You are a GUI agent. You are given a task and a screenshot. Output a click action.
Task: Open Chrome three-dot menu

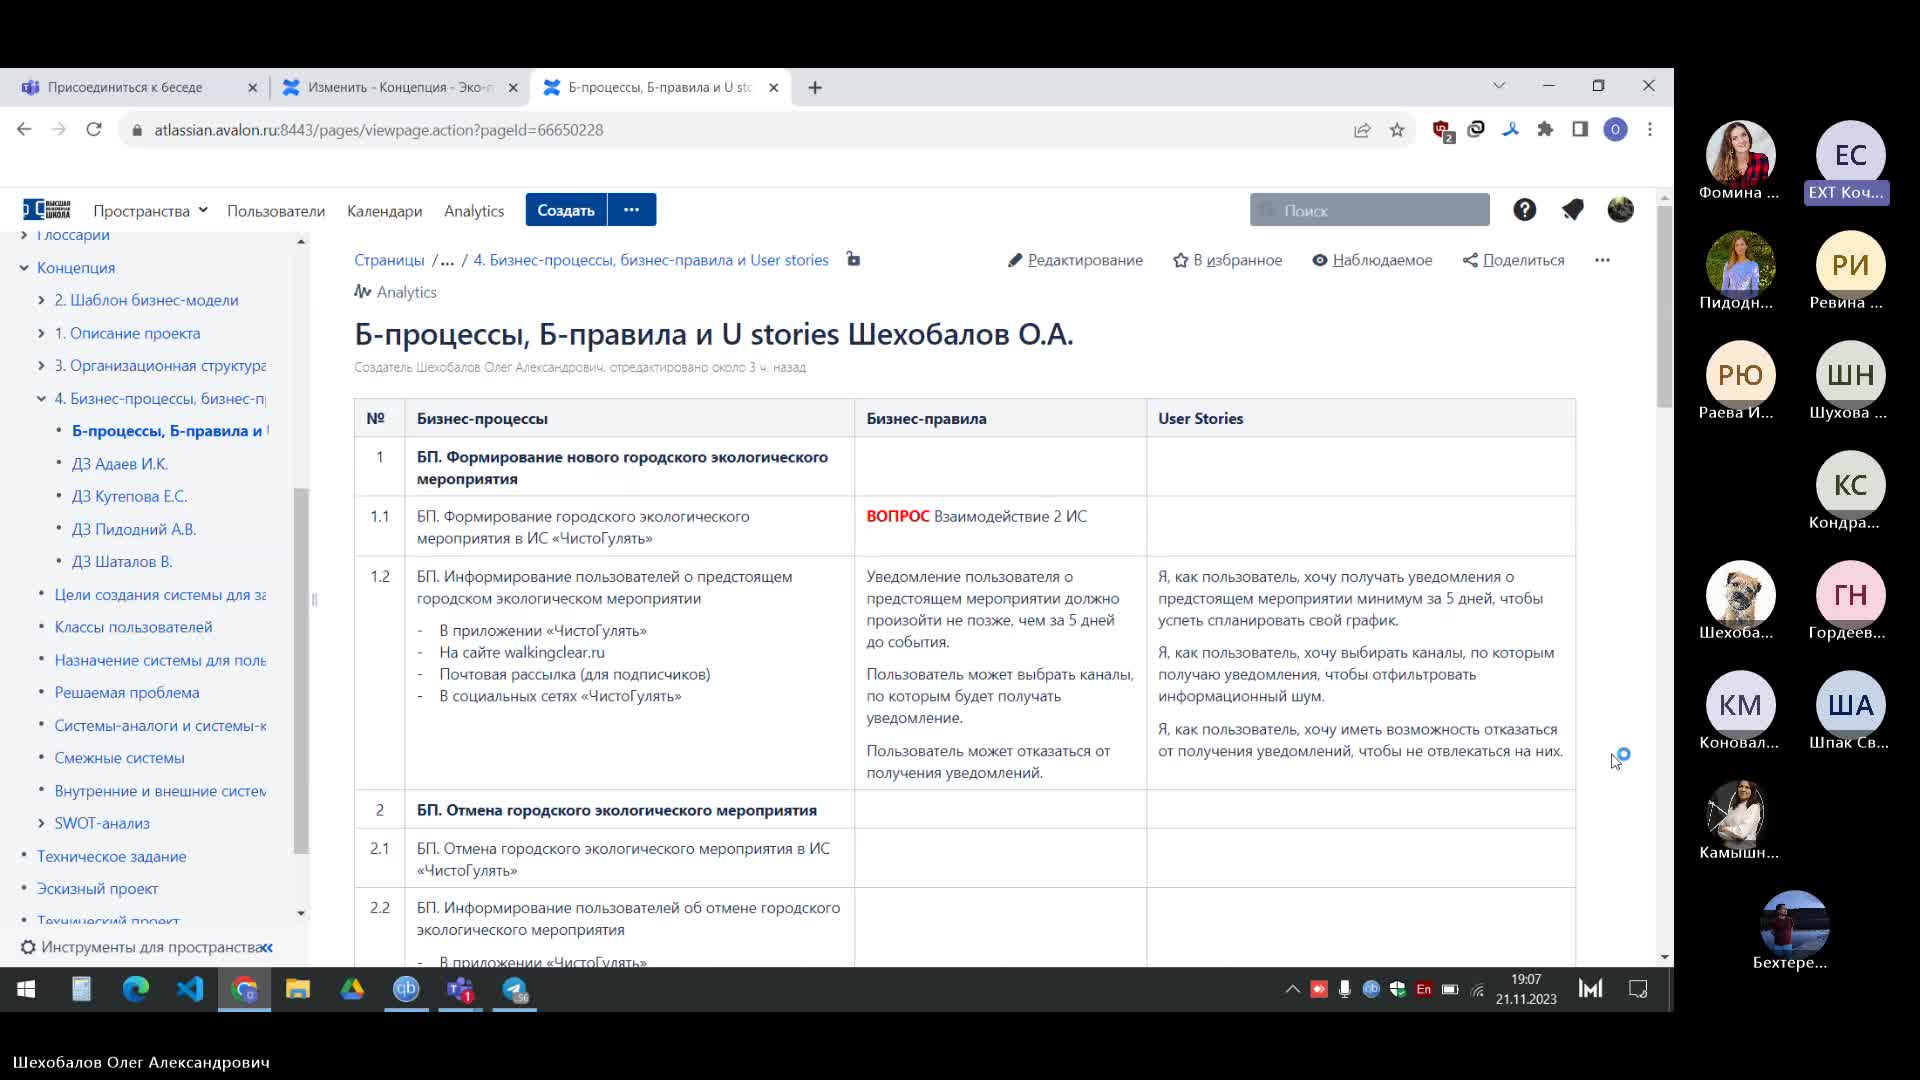tap(1650, 129)
